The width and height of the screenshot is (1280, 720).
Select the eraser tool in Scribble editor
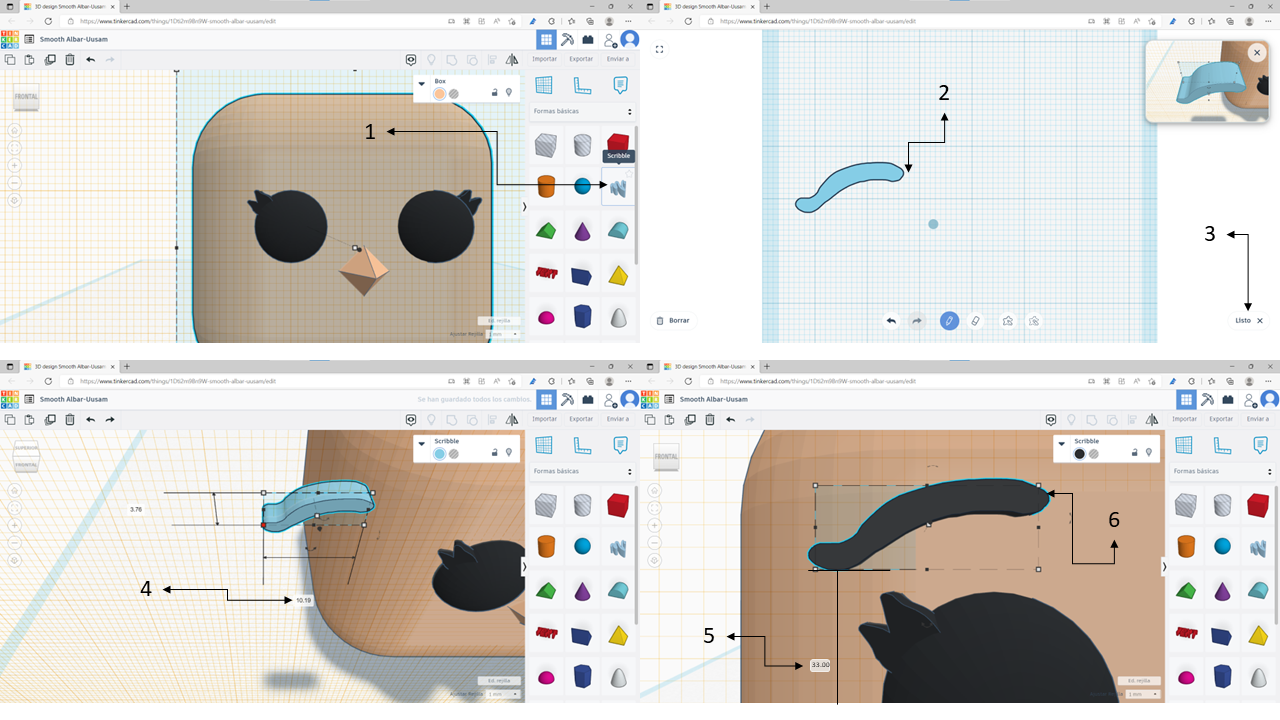click(x=977, y=321)
